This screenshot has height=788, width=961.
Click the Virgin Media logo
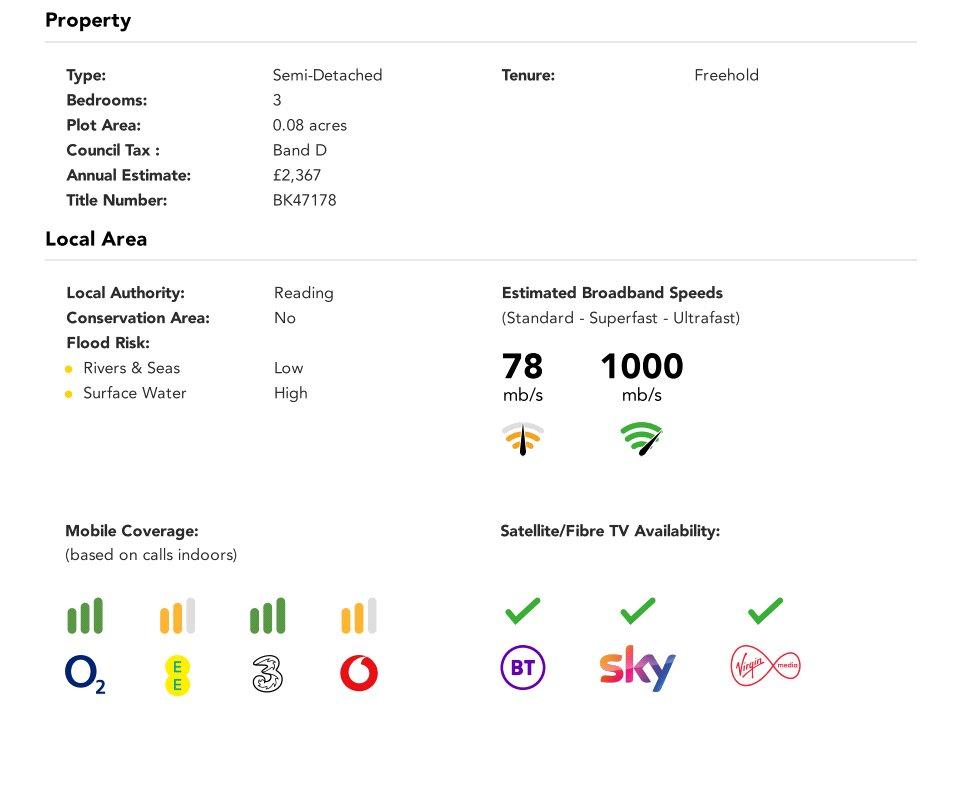coord(765,666)
